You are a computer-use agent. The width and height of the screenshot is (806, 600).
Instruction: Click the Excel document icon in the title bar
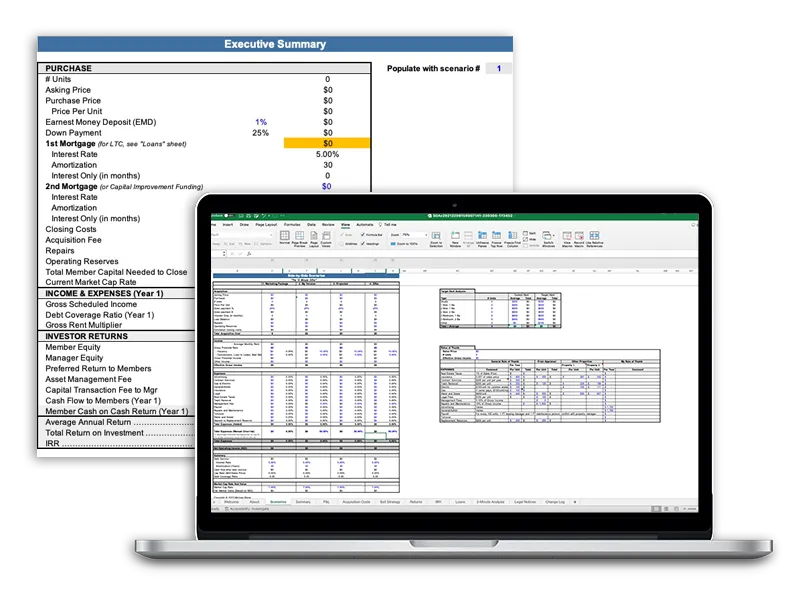click(430, 216)
